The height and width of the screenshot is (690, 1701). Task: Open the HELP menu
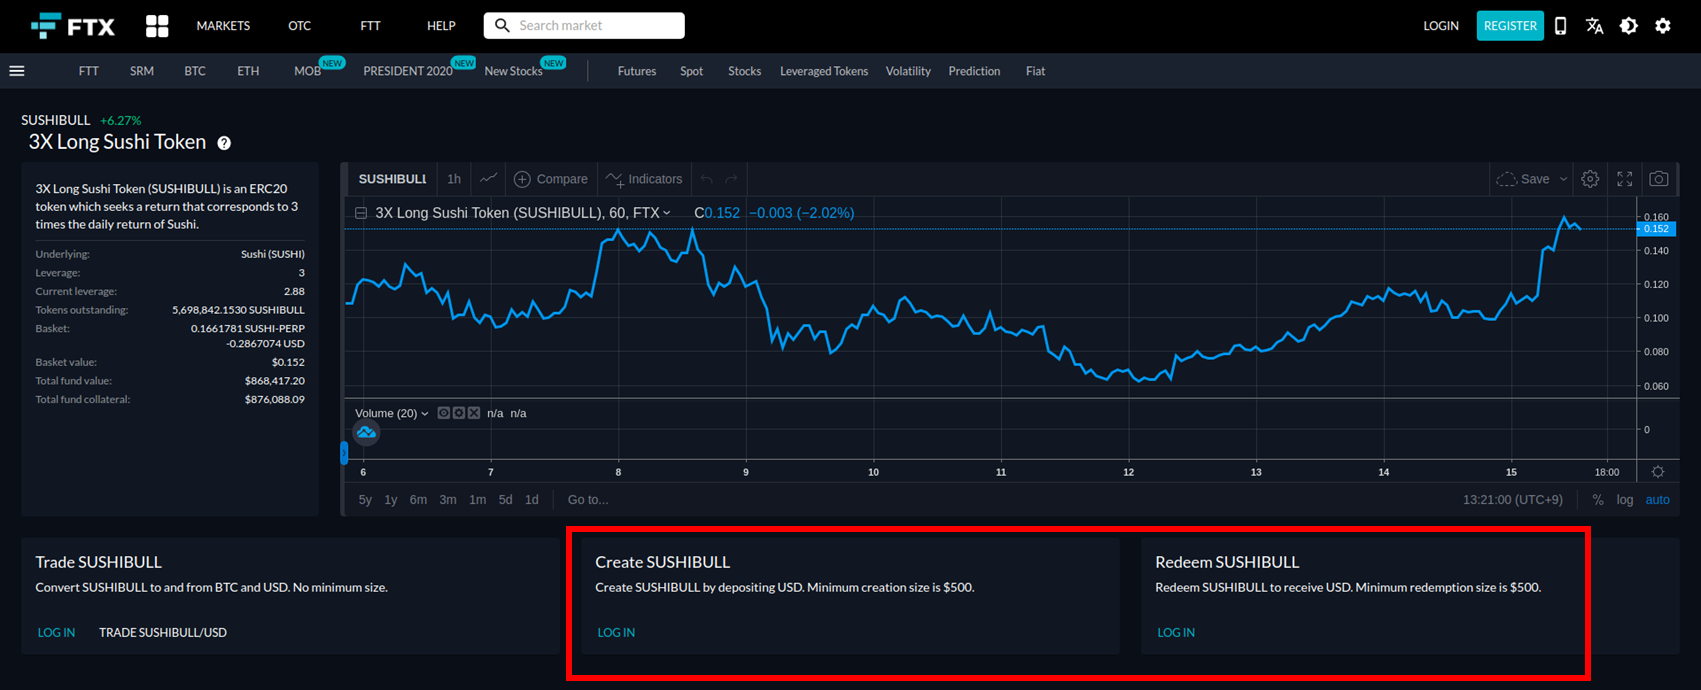pyautogui.click(x=441, y=26)
